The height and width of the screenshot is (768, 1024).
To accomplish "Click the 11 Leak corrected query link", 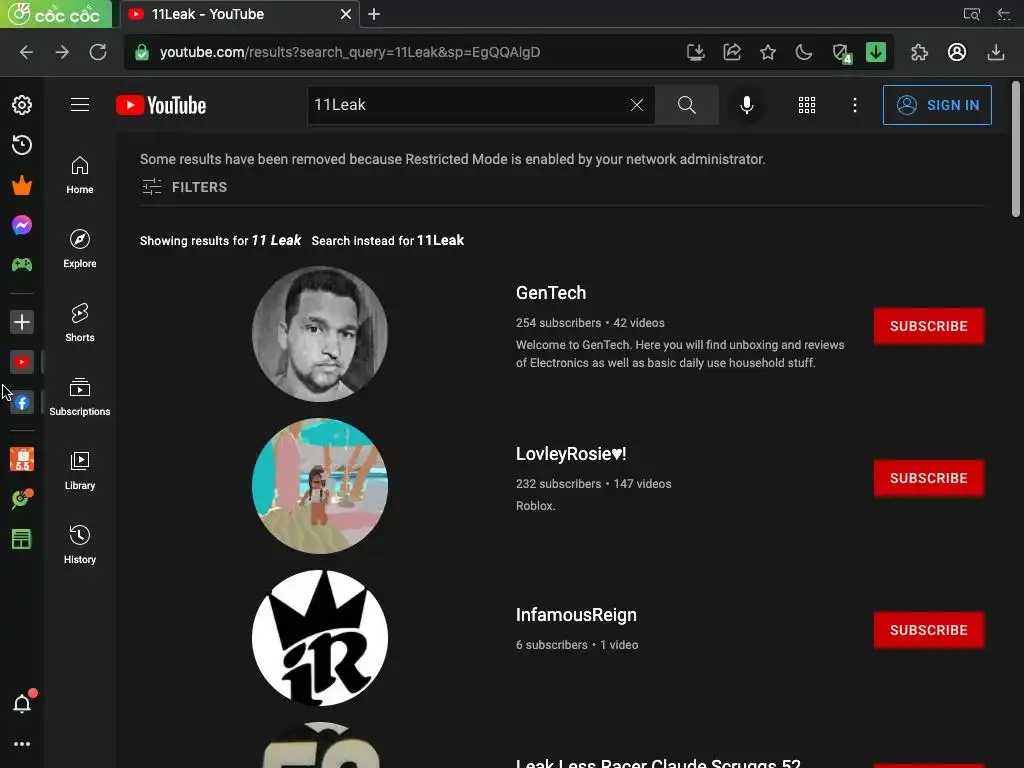I will click(276, 240).
